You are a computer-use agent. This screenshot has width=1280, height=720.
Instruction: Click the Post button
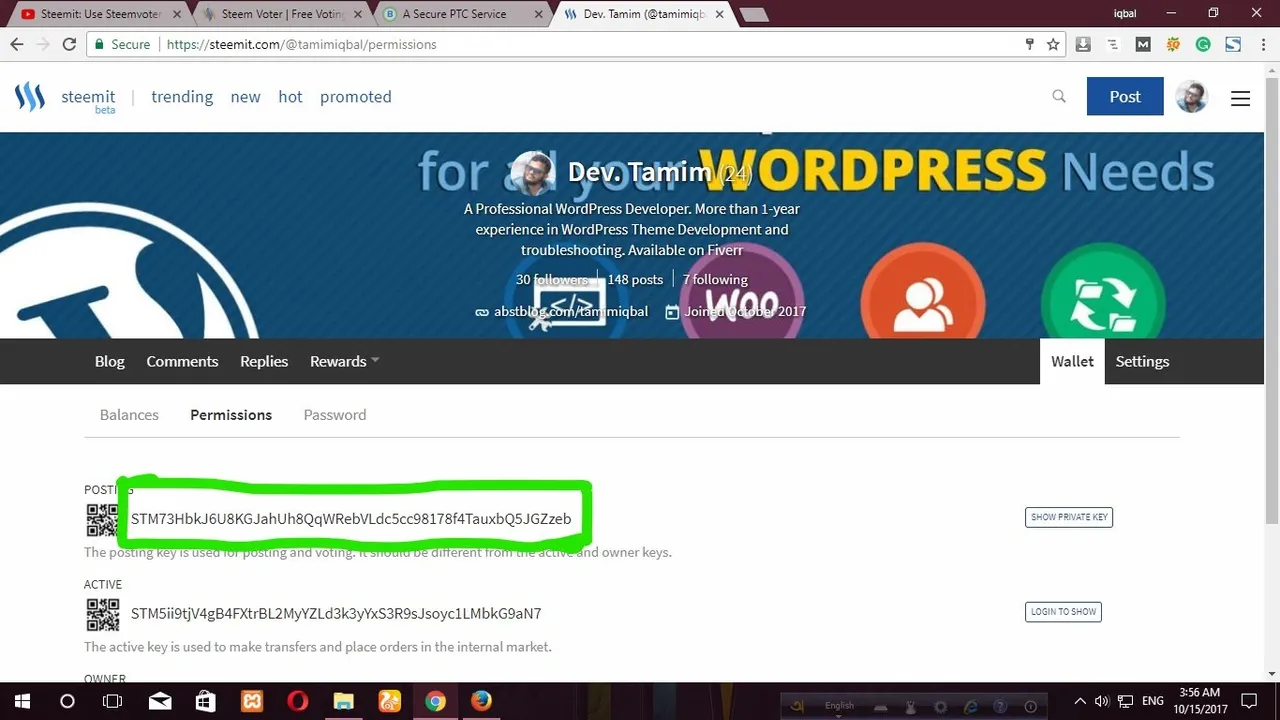click(1125, 96)
